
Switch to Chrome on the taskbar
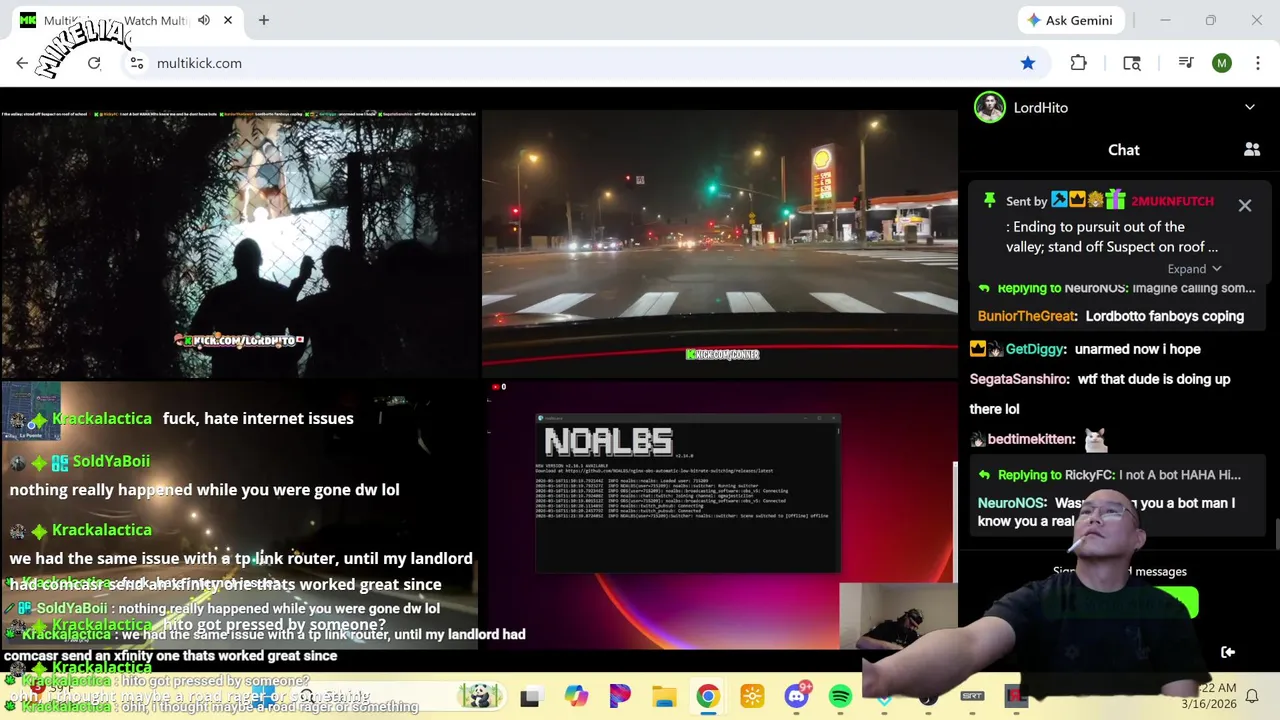(708, 696)
